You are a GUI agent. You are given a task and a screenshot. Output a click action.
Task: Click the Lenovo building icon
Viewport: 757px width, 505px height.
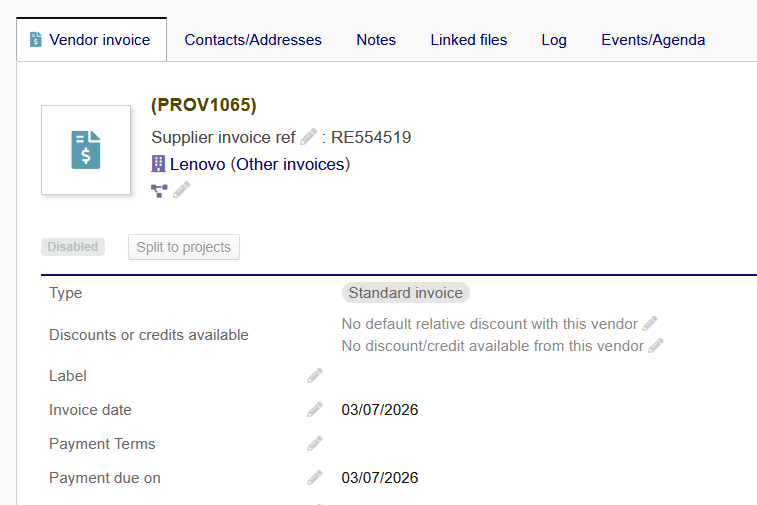[158, 164]
